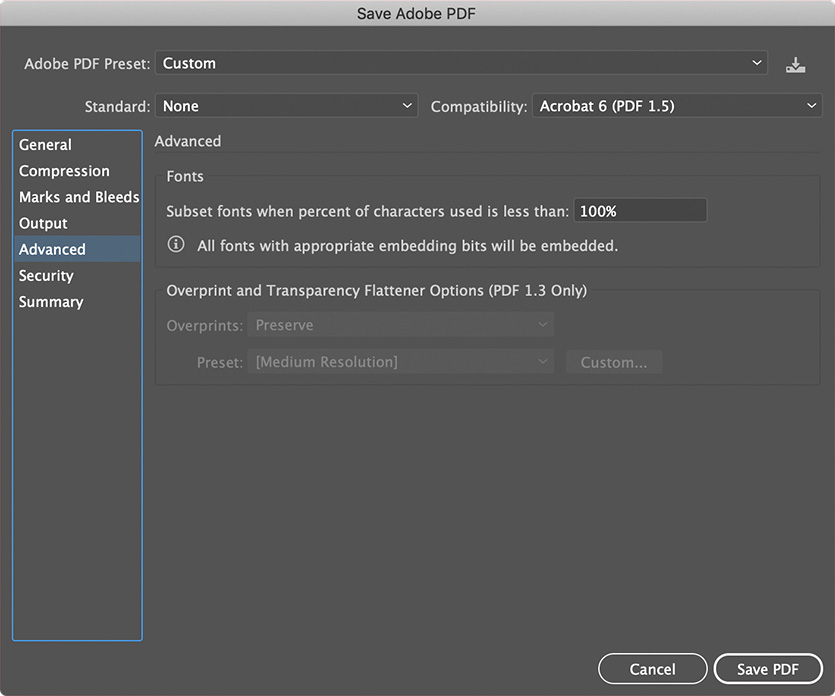This screenshot has height=696, width=835.
Task: Click the Custom... flattener button
Action: click(x=614, y=362)
